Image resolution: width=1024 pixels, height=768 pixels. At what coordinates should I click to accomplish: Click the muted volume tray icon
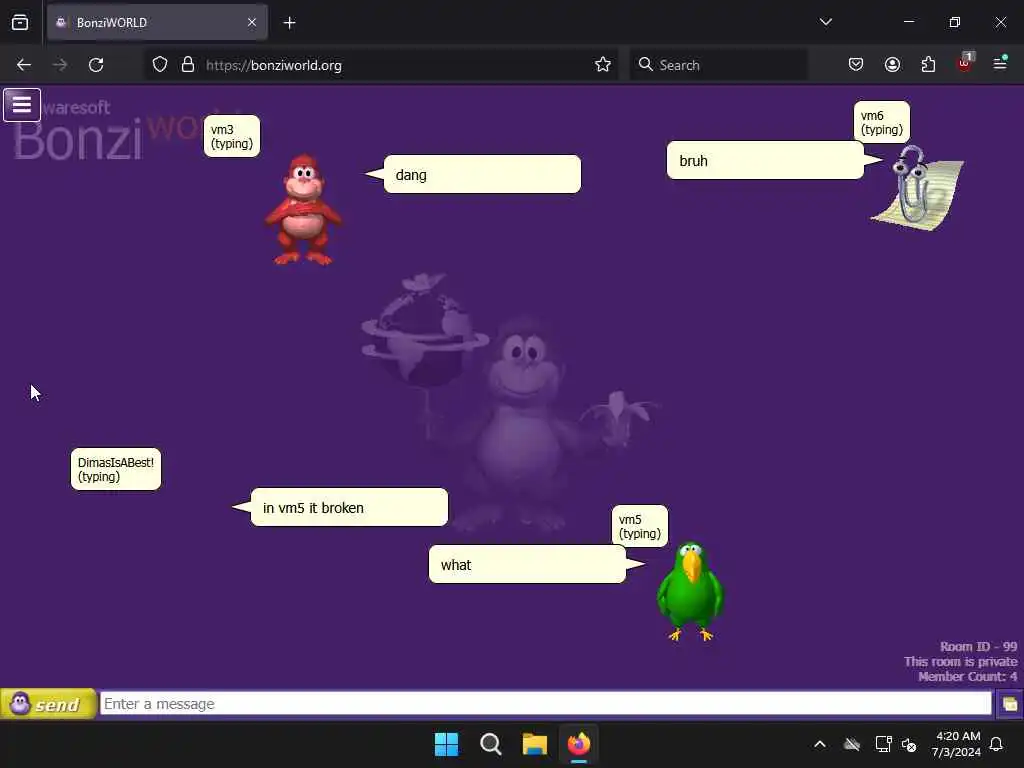tap(909, 744)
